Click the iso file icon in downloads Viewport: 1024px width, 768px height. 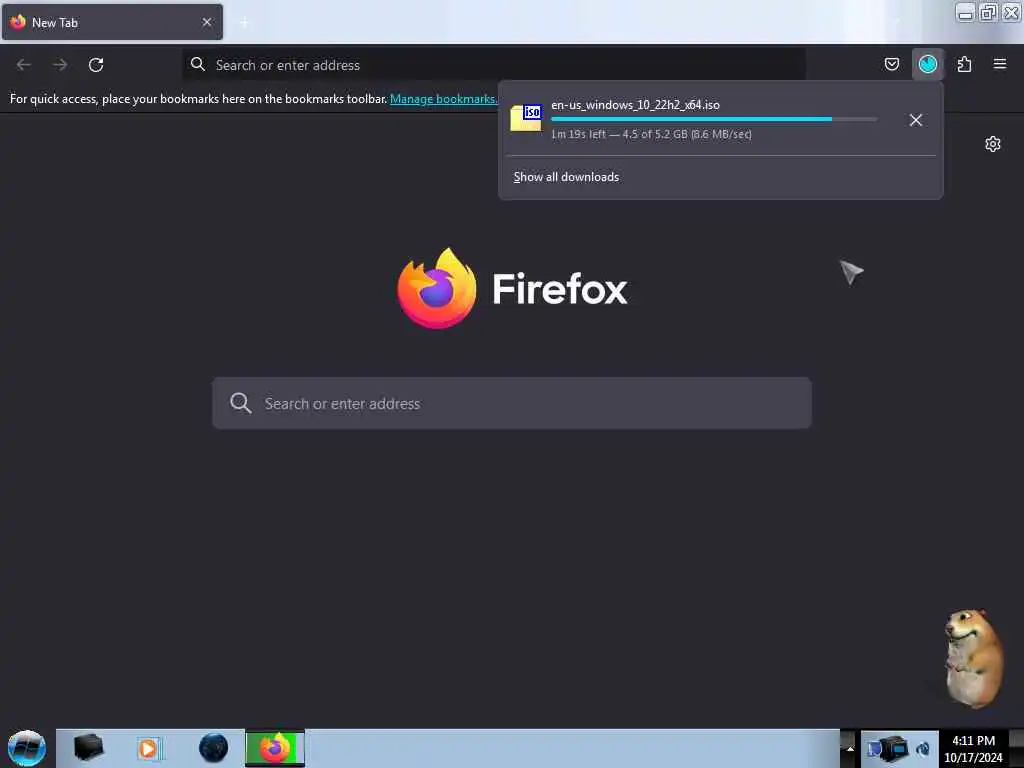pos(526,118)
